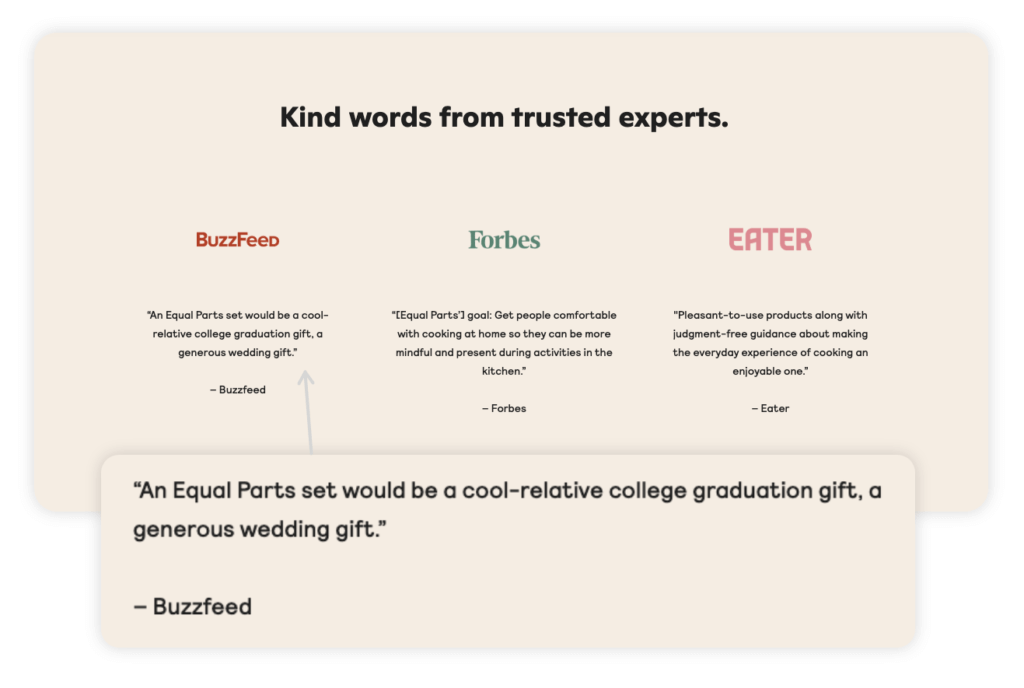Click 'enjoyable one.' in the Eater quote
Screen dimensions: 1024x688
[x=771, y=371]
